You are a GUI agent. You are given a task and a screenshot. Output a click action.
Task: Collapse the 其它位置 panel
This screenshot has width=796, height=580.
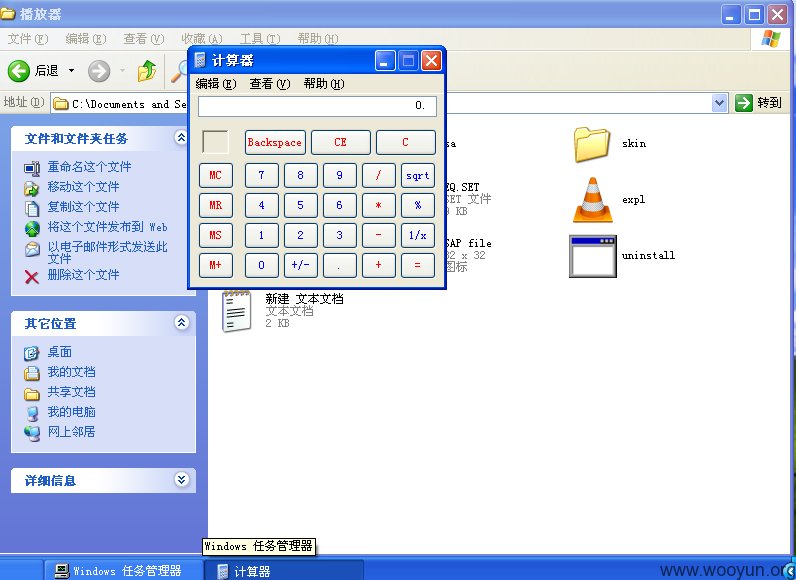tap(181, 322)
